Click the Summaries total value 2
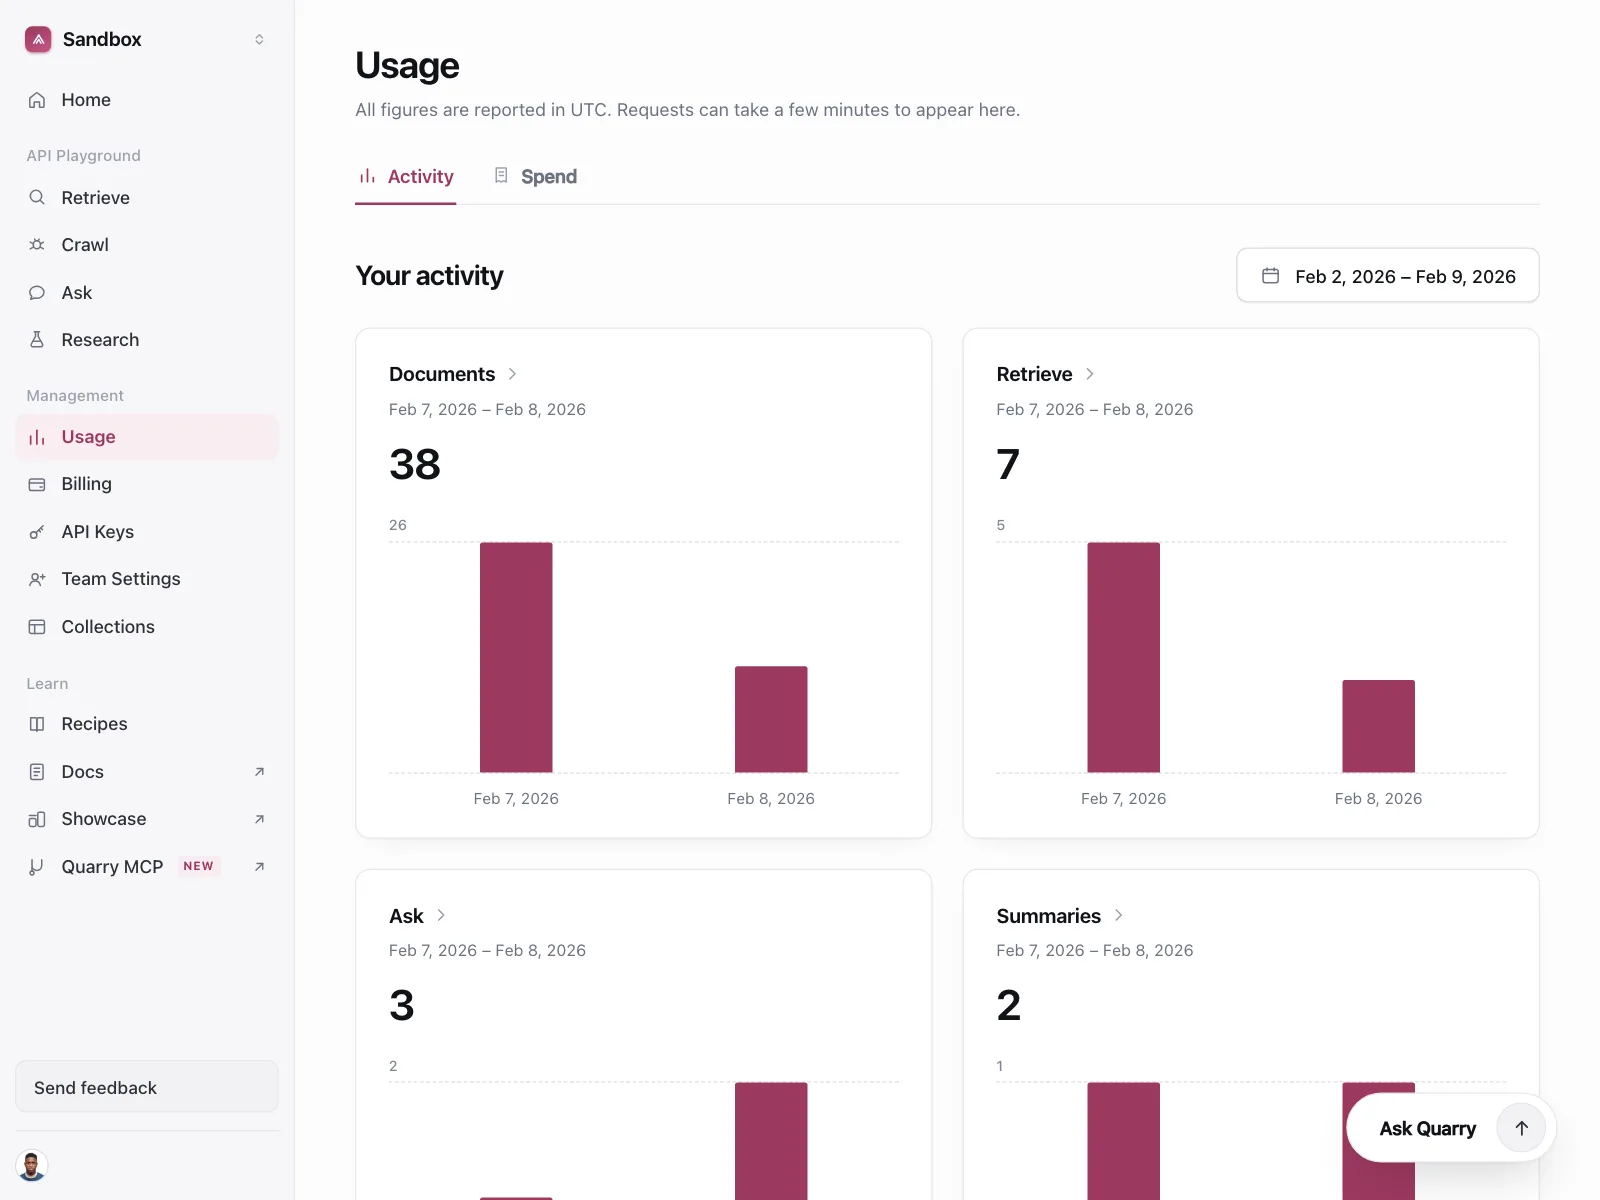Viewport: 1600px width, 1200px height. tap(1009, 1006)
